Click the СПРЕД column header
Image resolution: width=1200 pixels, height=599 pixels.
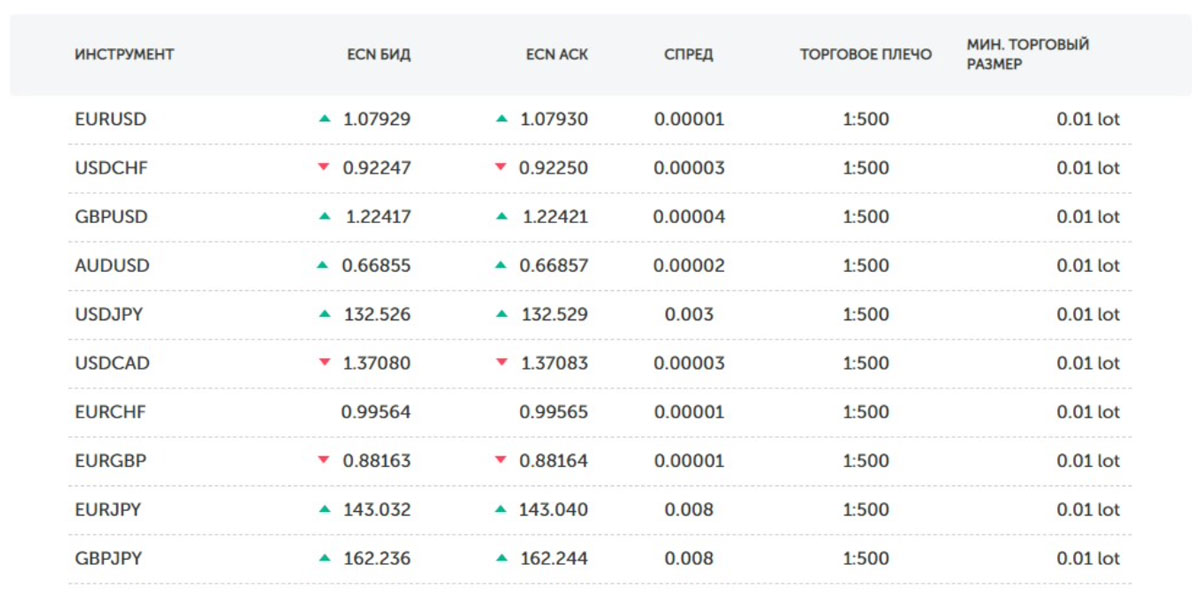688,55
